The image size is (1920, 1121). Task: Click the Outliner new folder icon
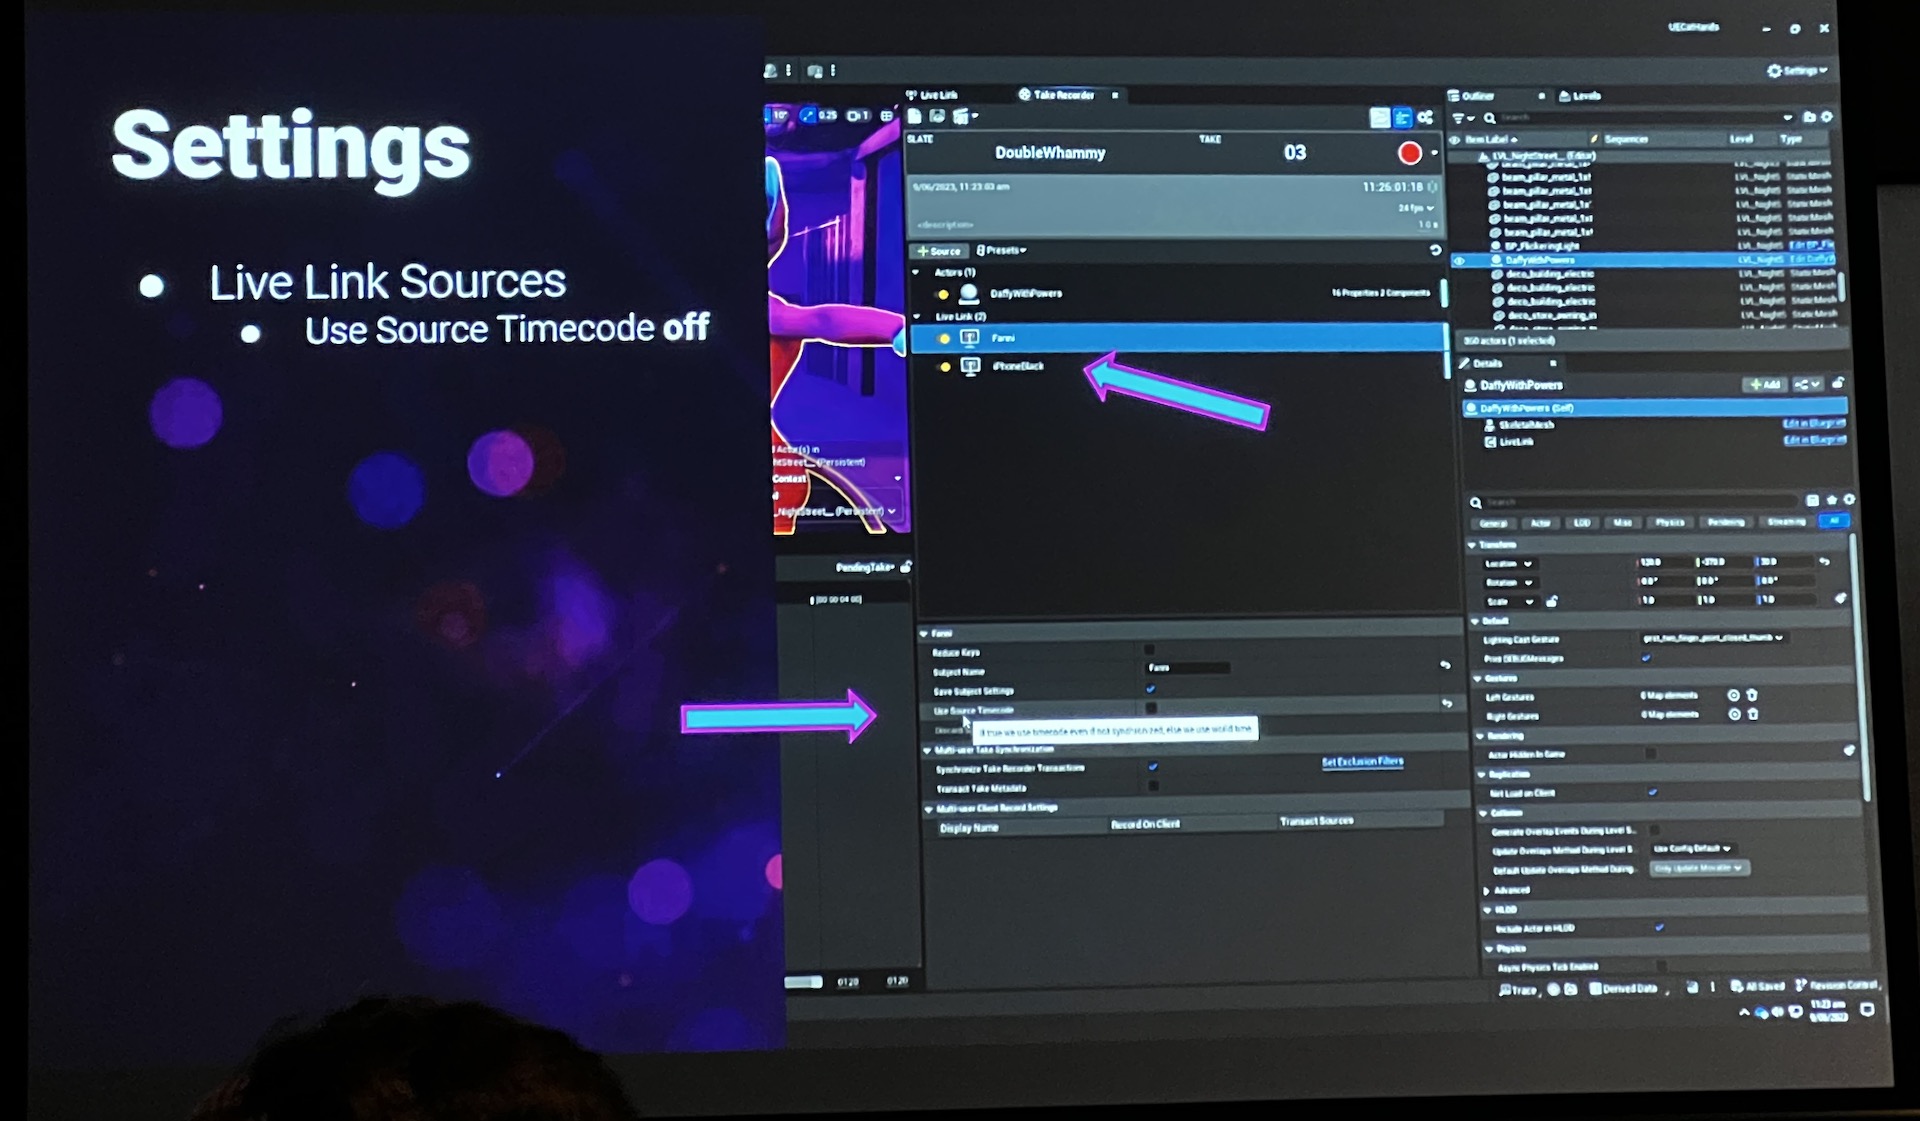click(x=1808, y=117)
